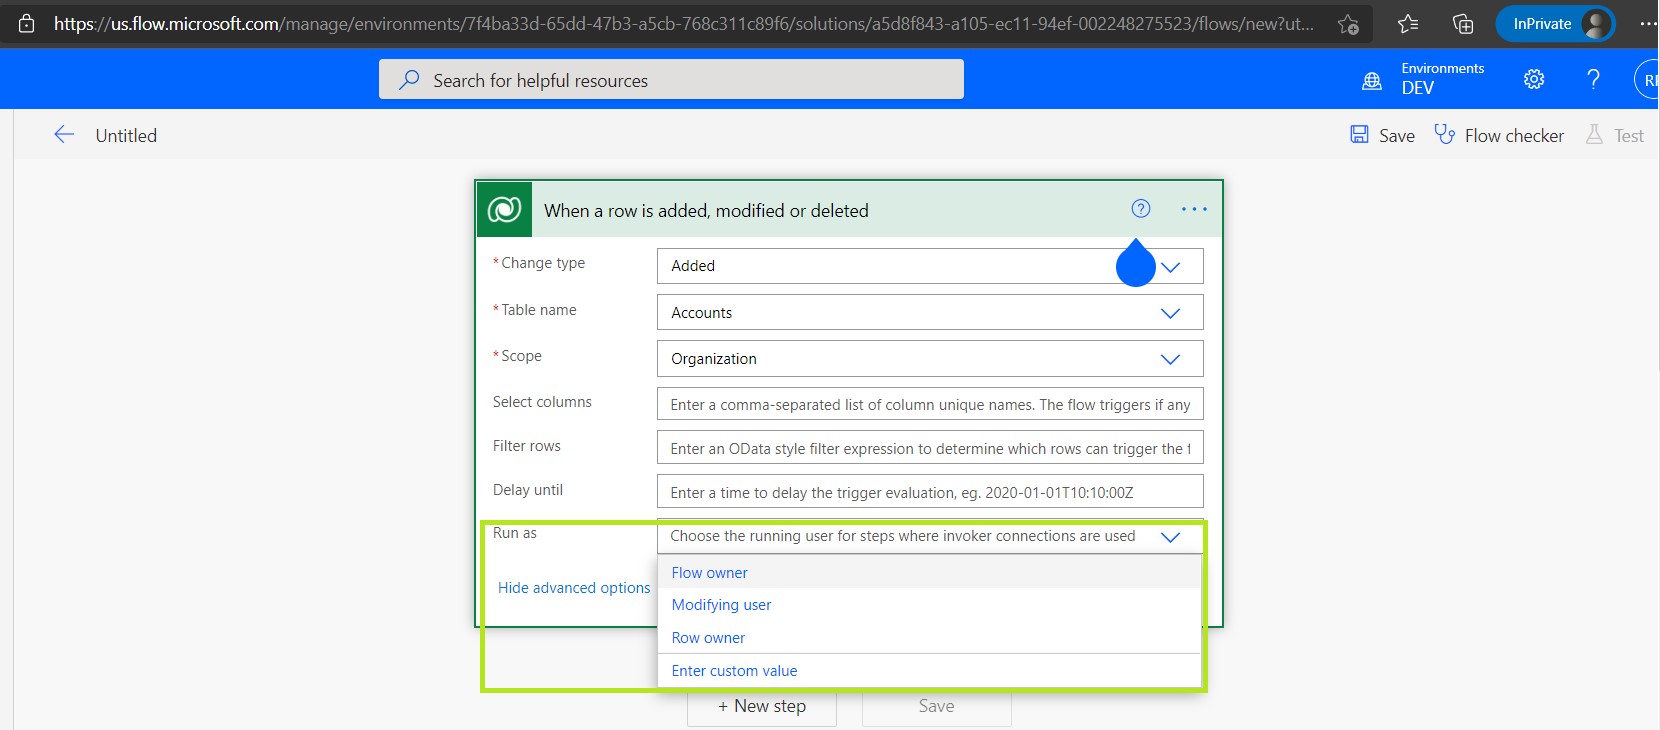
Task: Click the Select columns input field
Action: [x=930, y=404]
